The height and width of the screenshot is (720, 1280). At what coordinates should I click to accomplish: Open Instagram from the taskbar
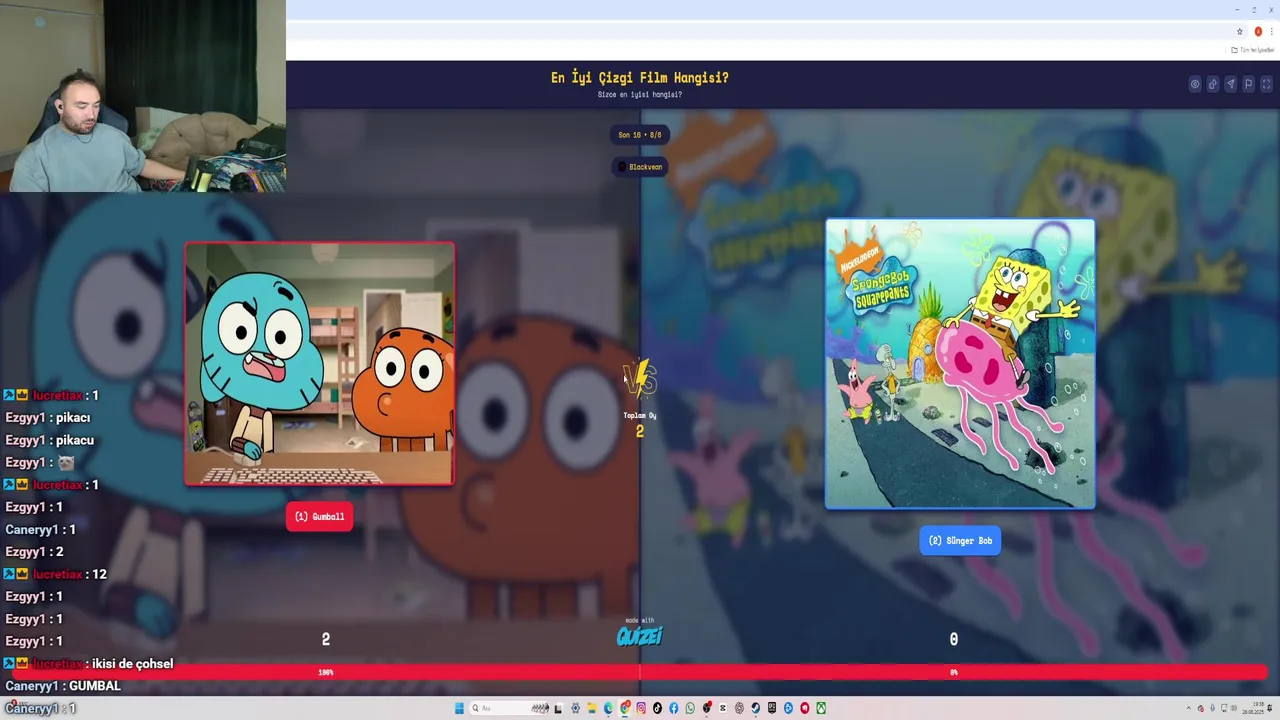(x=641, y=708)
